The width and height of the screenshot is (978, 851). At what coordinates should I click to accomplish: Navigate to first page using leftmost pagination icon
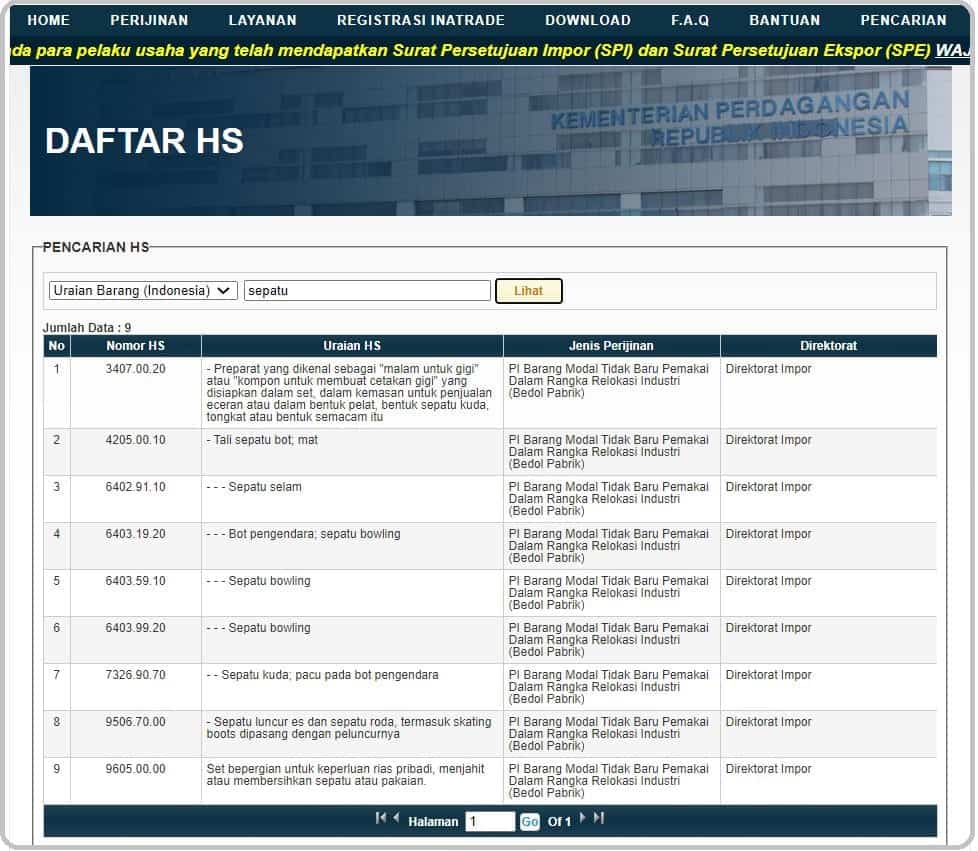pos(381,819)
